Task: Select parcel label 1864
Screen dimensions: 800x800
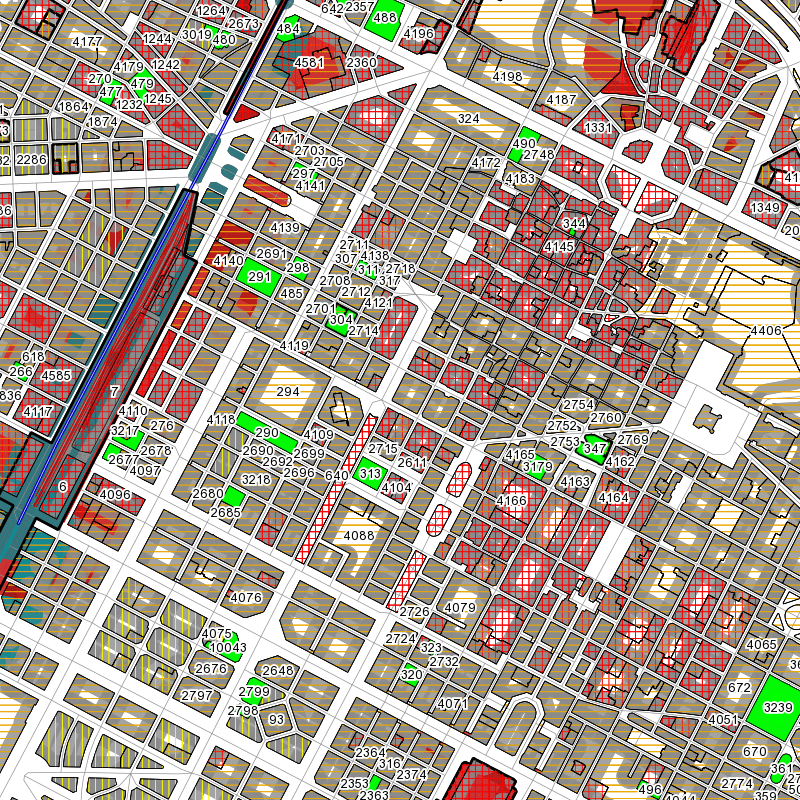Action: (x=73, y=107)
